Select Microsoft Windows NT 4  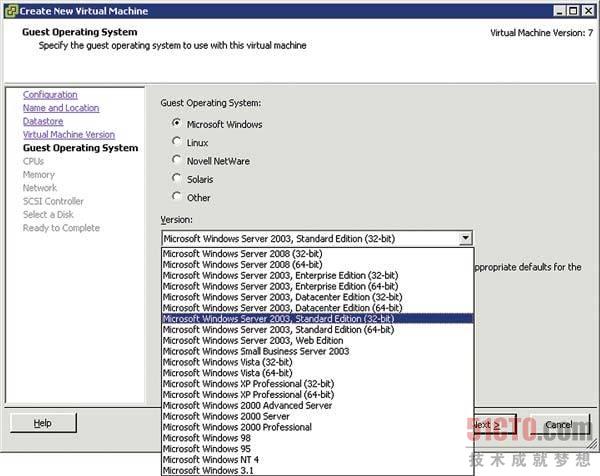tap(317, 459)
